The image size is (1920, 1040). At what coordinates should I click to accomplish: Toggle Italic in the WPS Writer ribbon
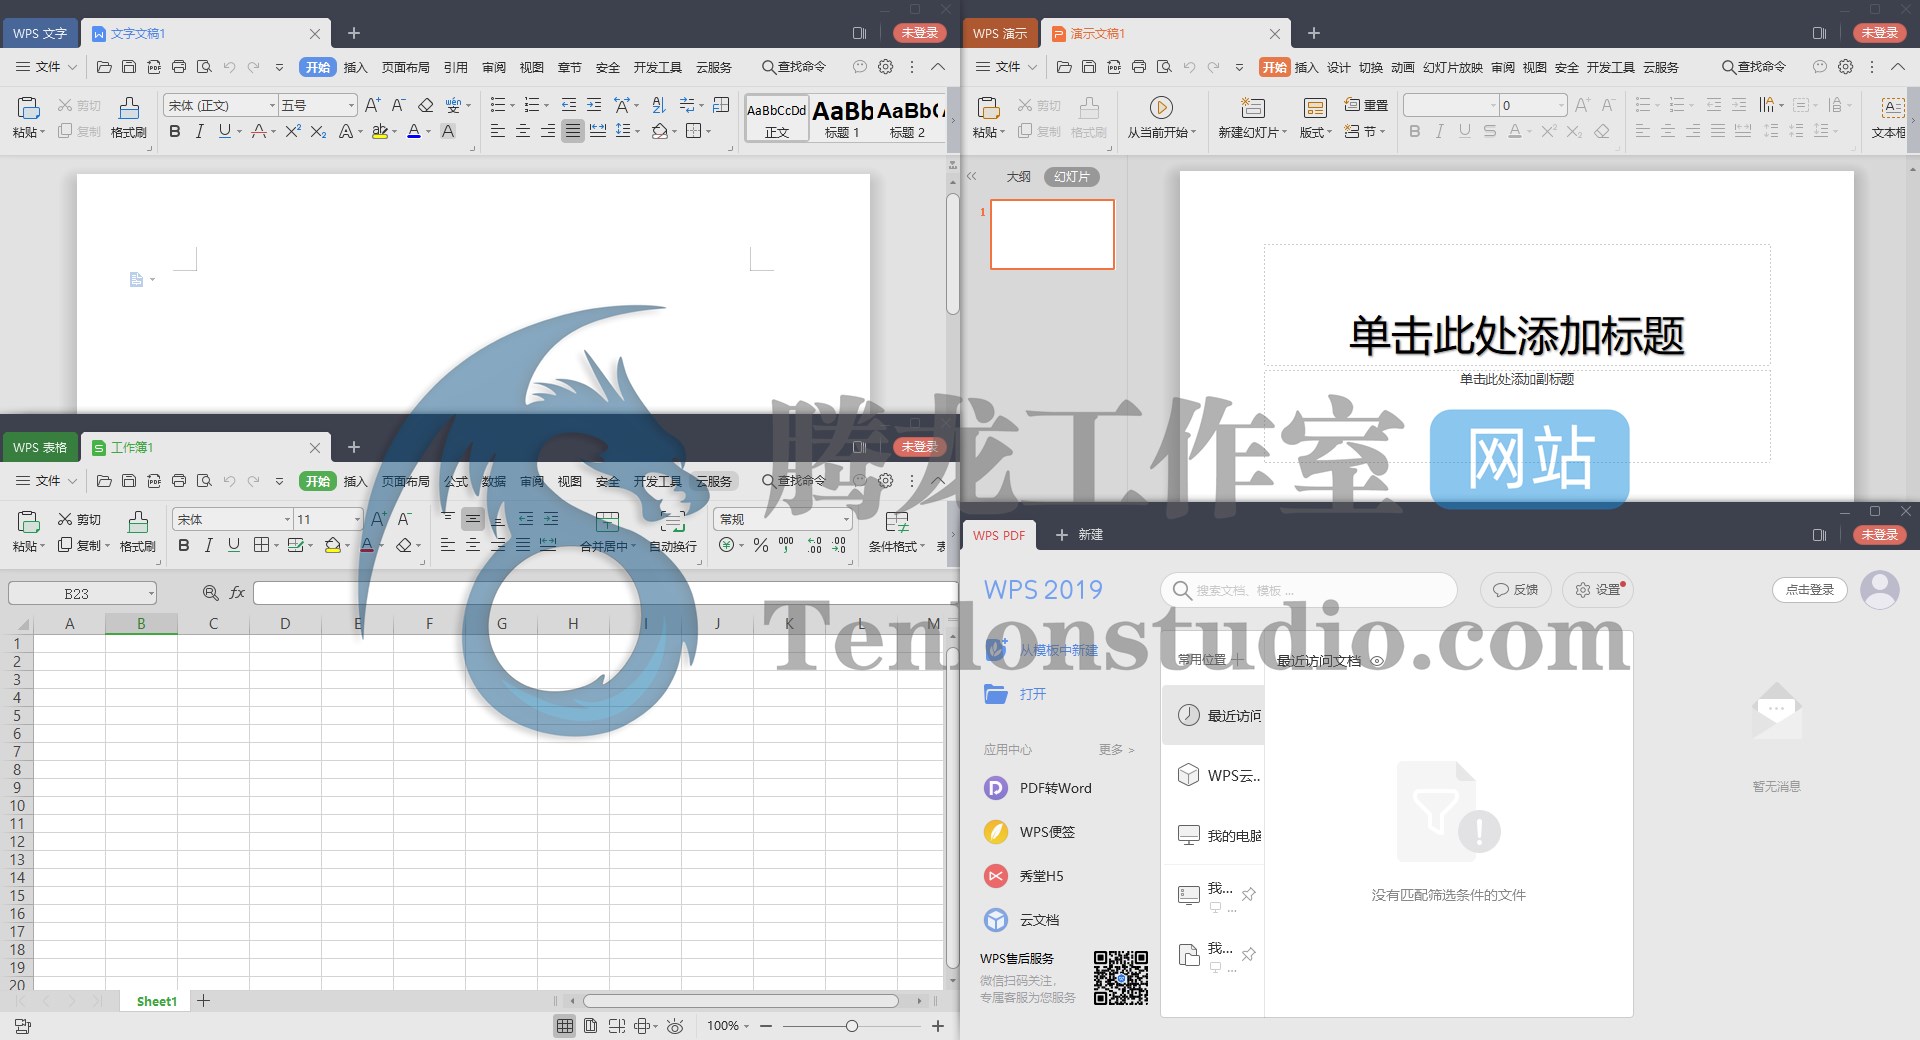tap(199, 131)
